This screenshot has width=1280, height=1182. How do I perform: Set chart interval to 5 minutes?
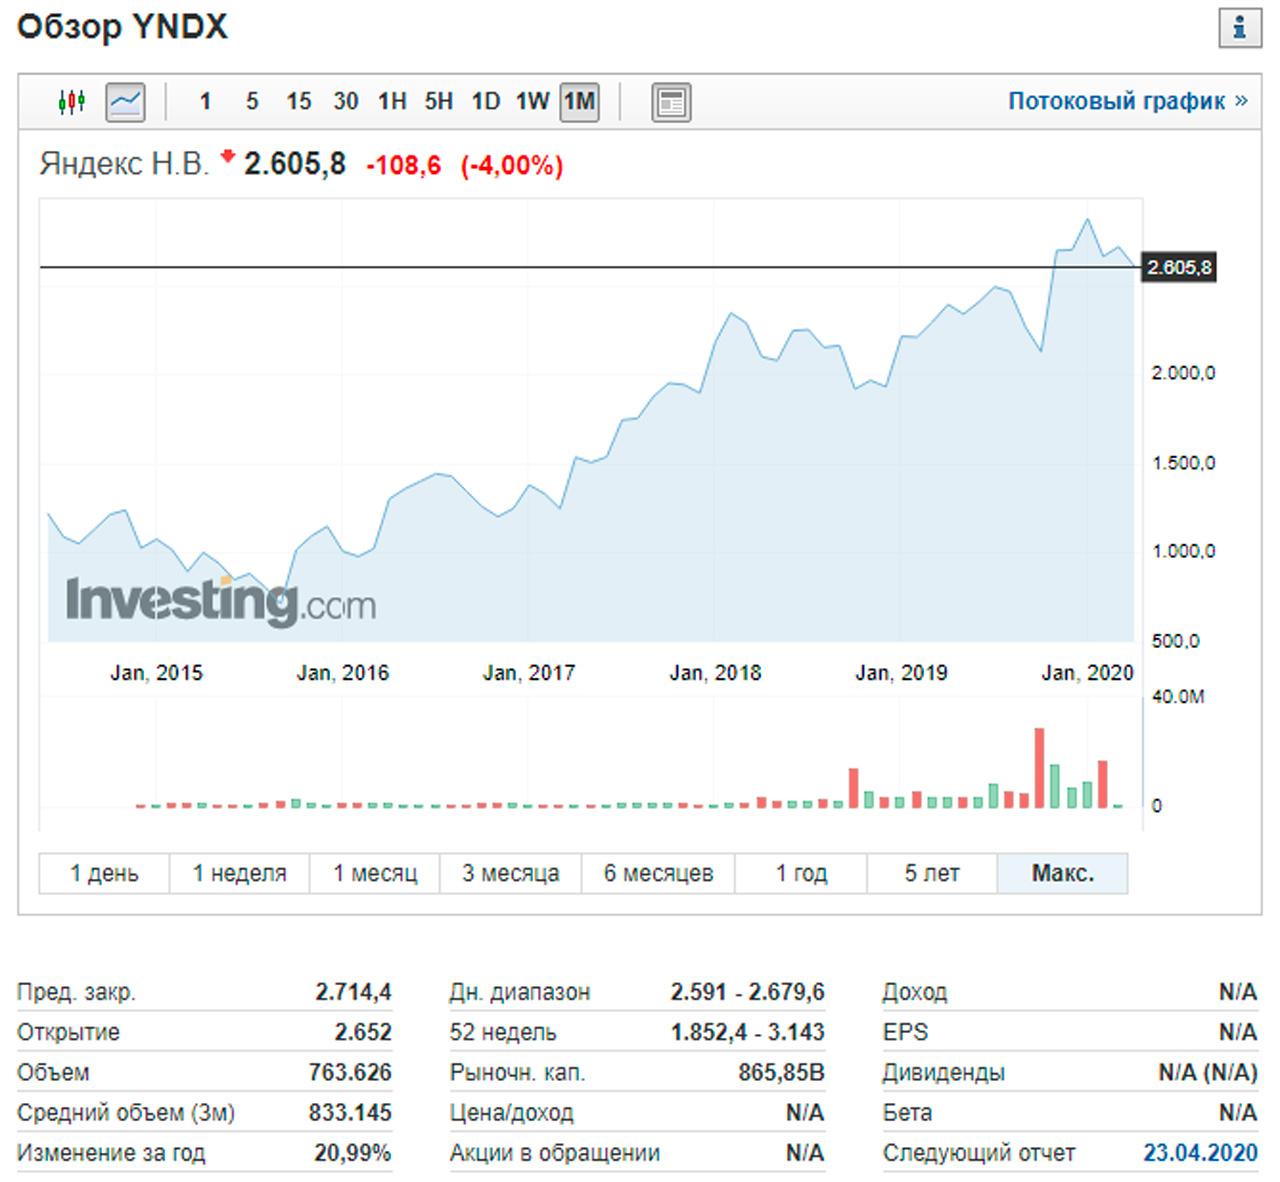point(252,102)
